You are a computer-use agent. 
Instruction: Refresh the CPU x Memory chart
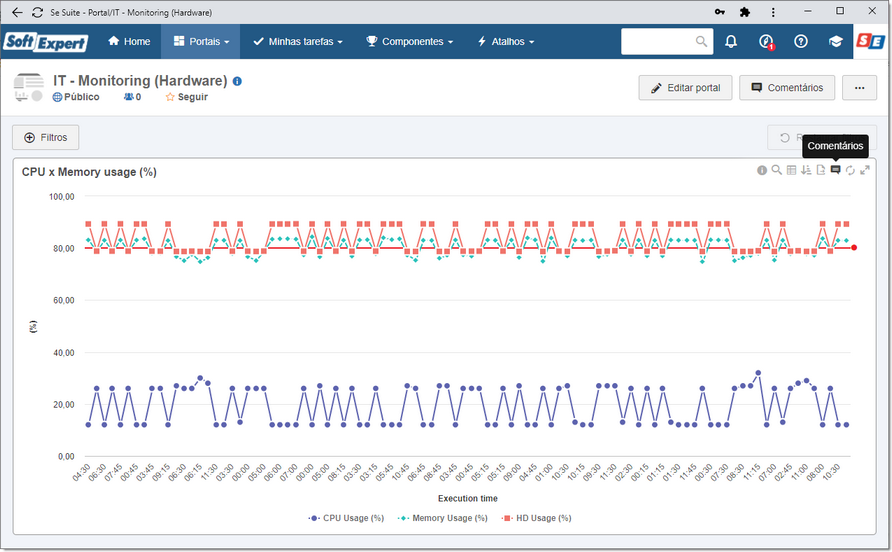pos(850,170)
